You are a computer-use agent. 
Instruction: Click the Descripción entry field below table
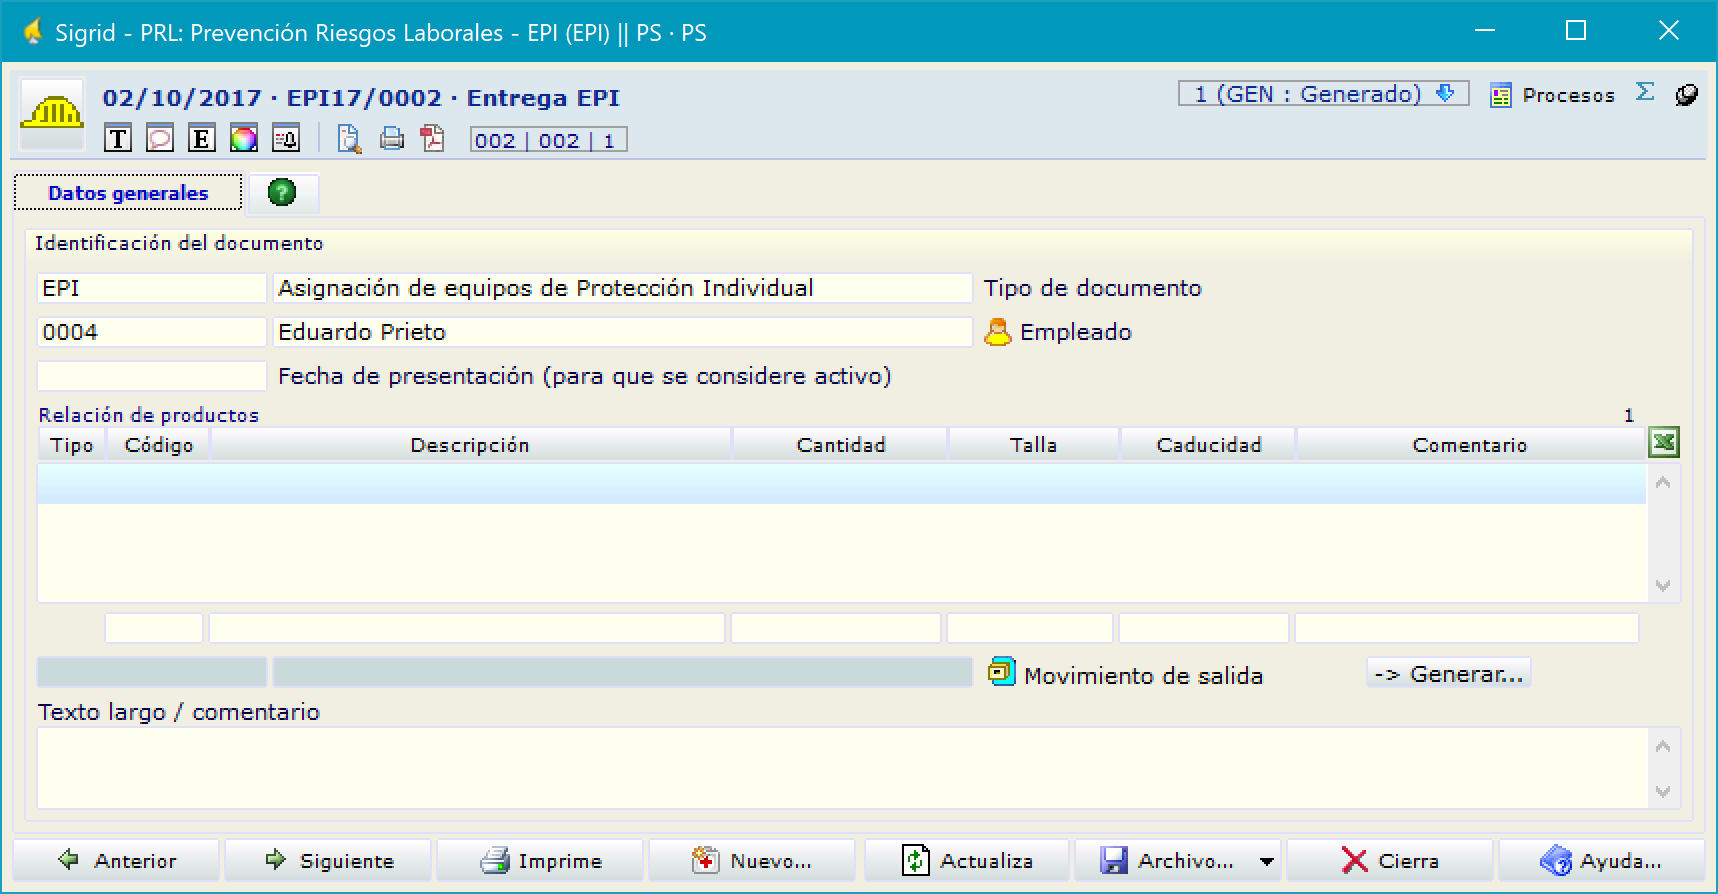[467, 628]
